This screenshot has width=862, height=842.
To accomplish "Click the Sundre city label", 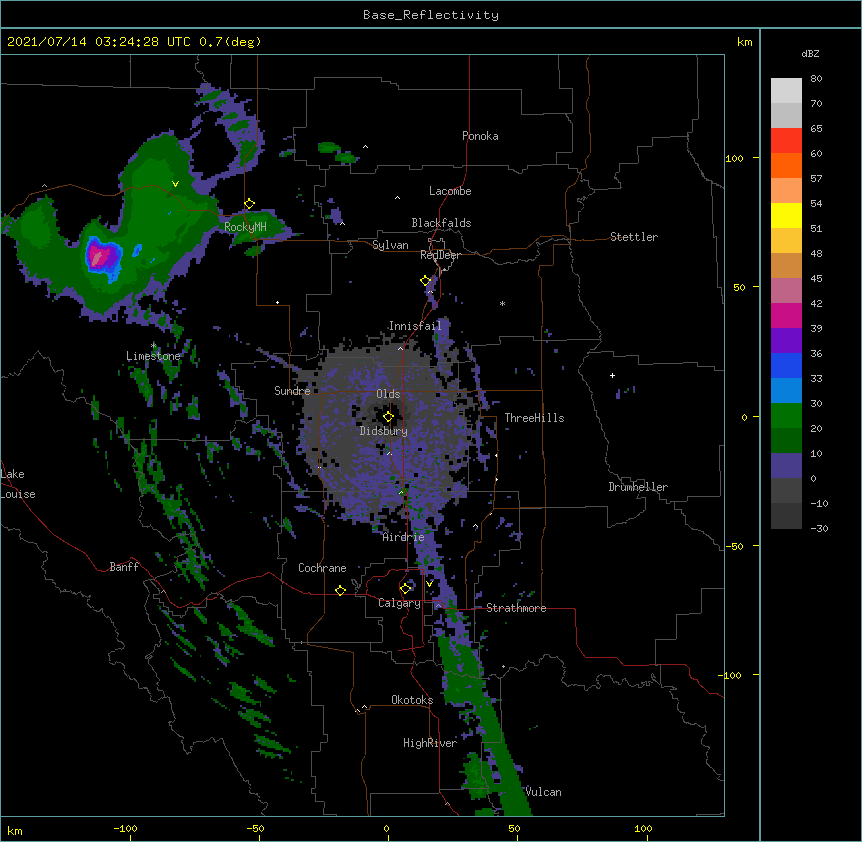I will point(292,391).
